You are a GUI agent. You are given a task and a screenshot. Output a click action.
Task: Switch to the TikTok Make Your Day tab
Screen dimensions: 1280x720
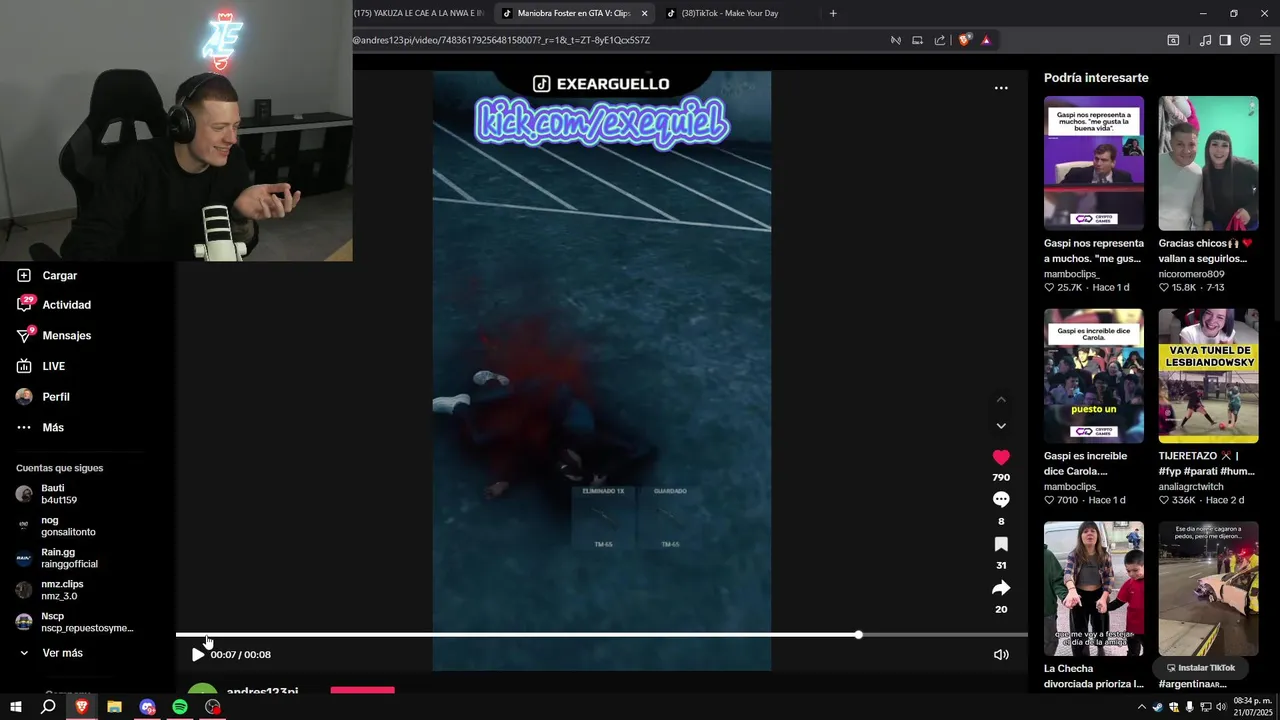[730, 13]
